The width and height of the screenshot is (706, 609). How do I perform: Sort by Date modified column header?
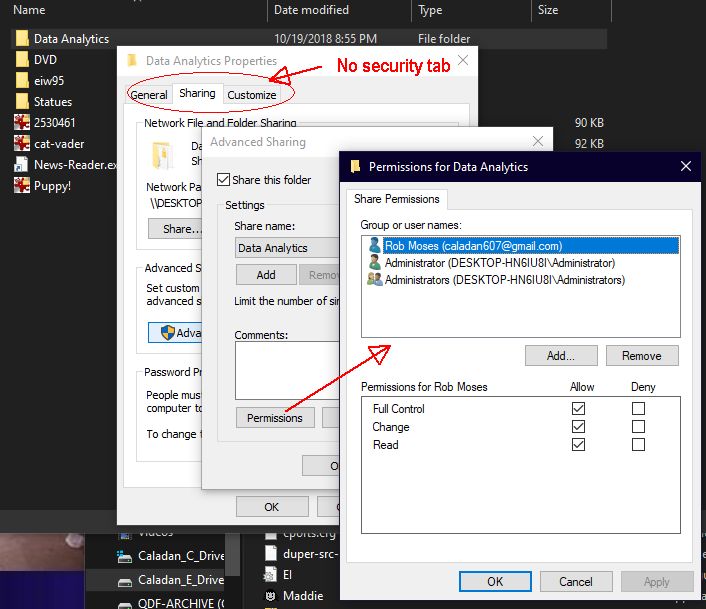click(311, 10)
